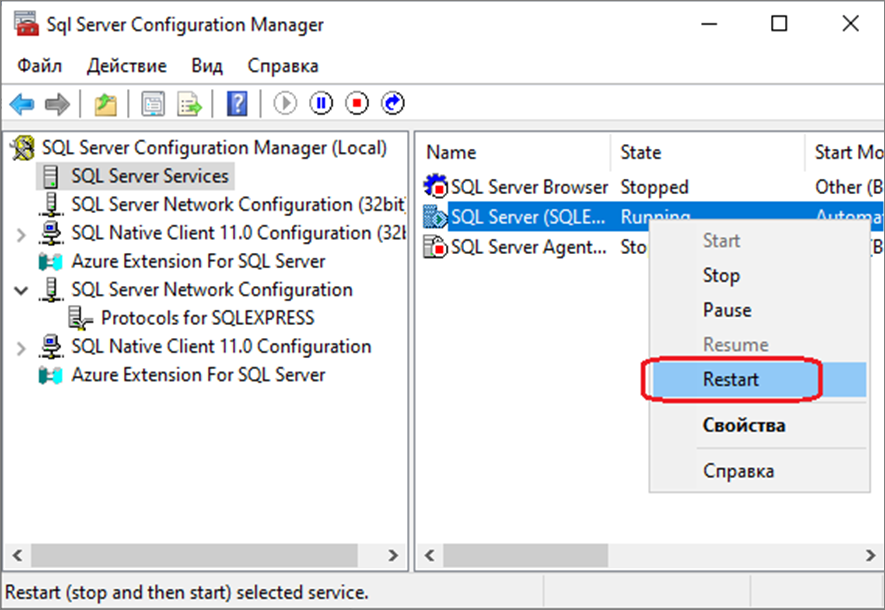Screen dimensions: 885x610
Task: Choose Pause in the context menu
Action: (759, 310)
